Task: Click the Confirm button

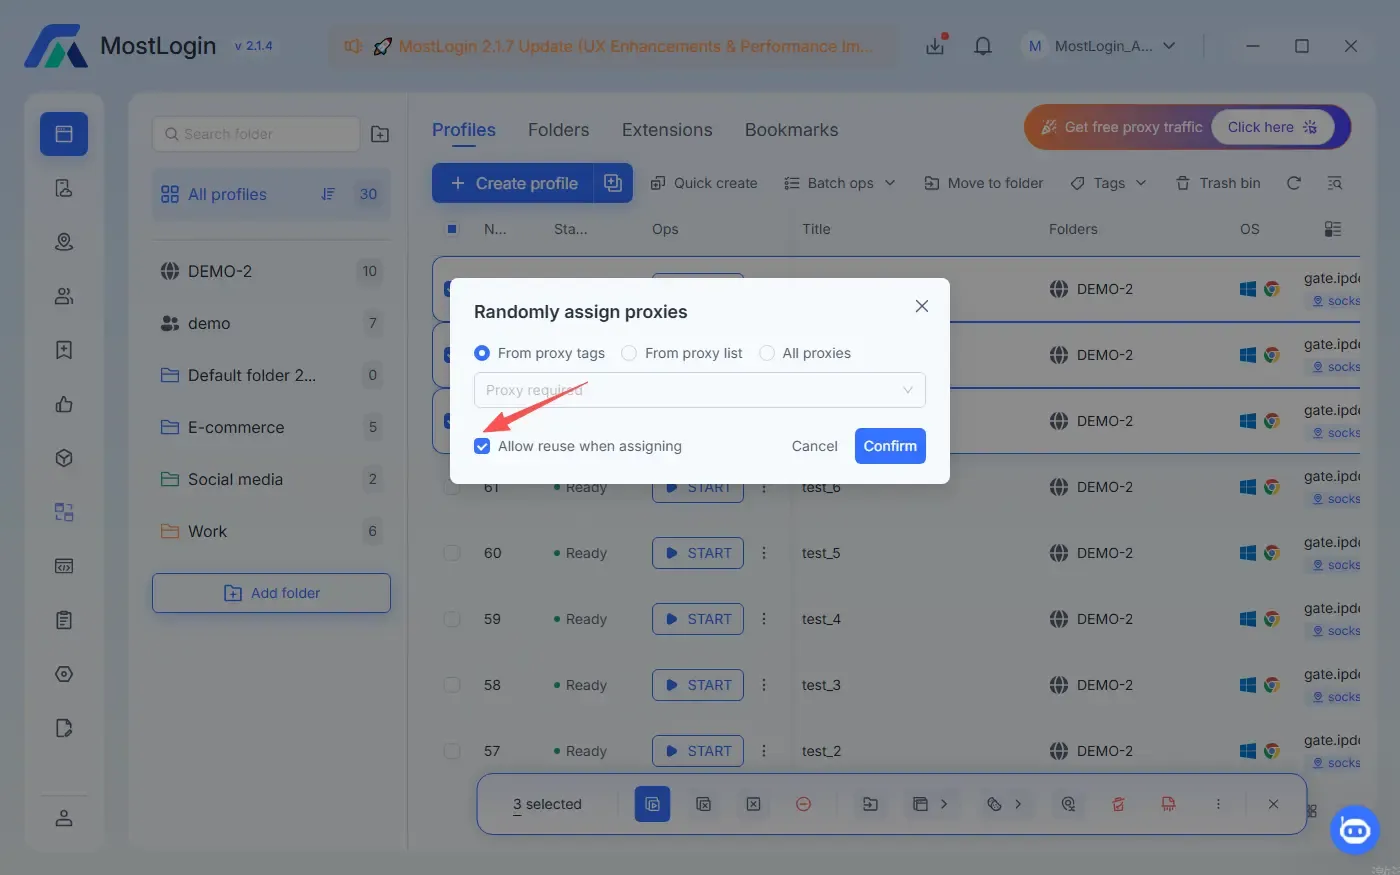Action: point(890,446)
